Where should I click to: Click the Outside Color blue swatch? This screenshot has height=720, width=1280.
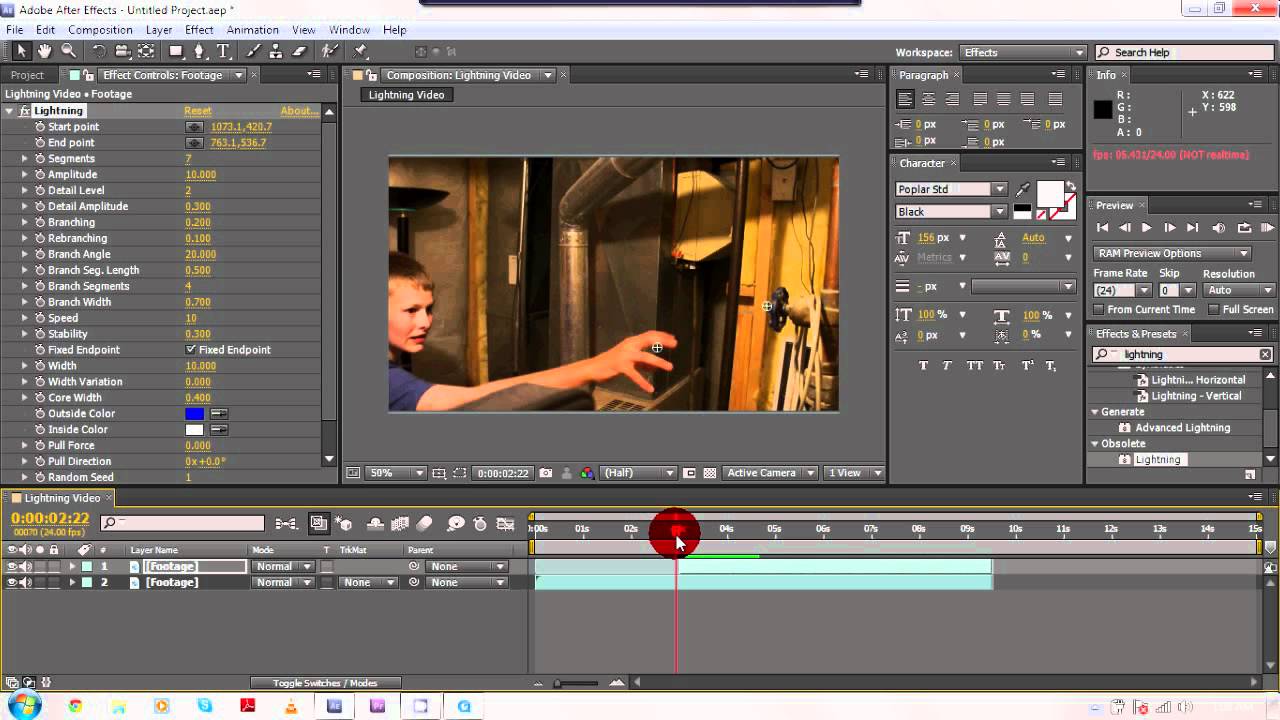pos(194,414)
